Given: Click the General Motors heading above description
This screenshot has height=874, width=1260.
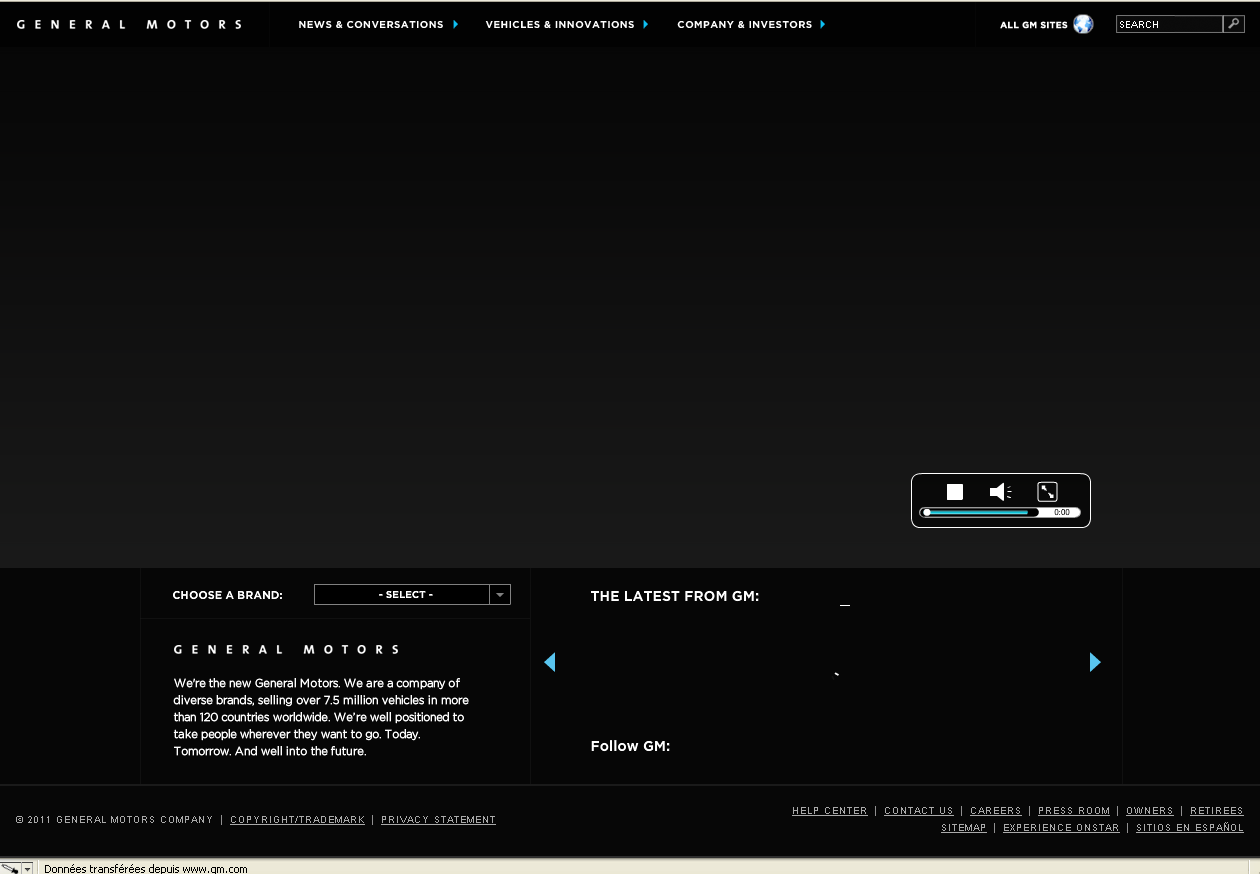Looking at the screenshot, I should click(287, 650).
